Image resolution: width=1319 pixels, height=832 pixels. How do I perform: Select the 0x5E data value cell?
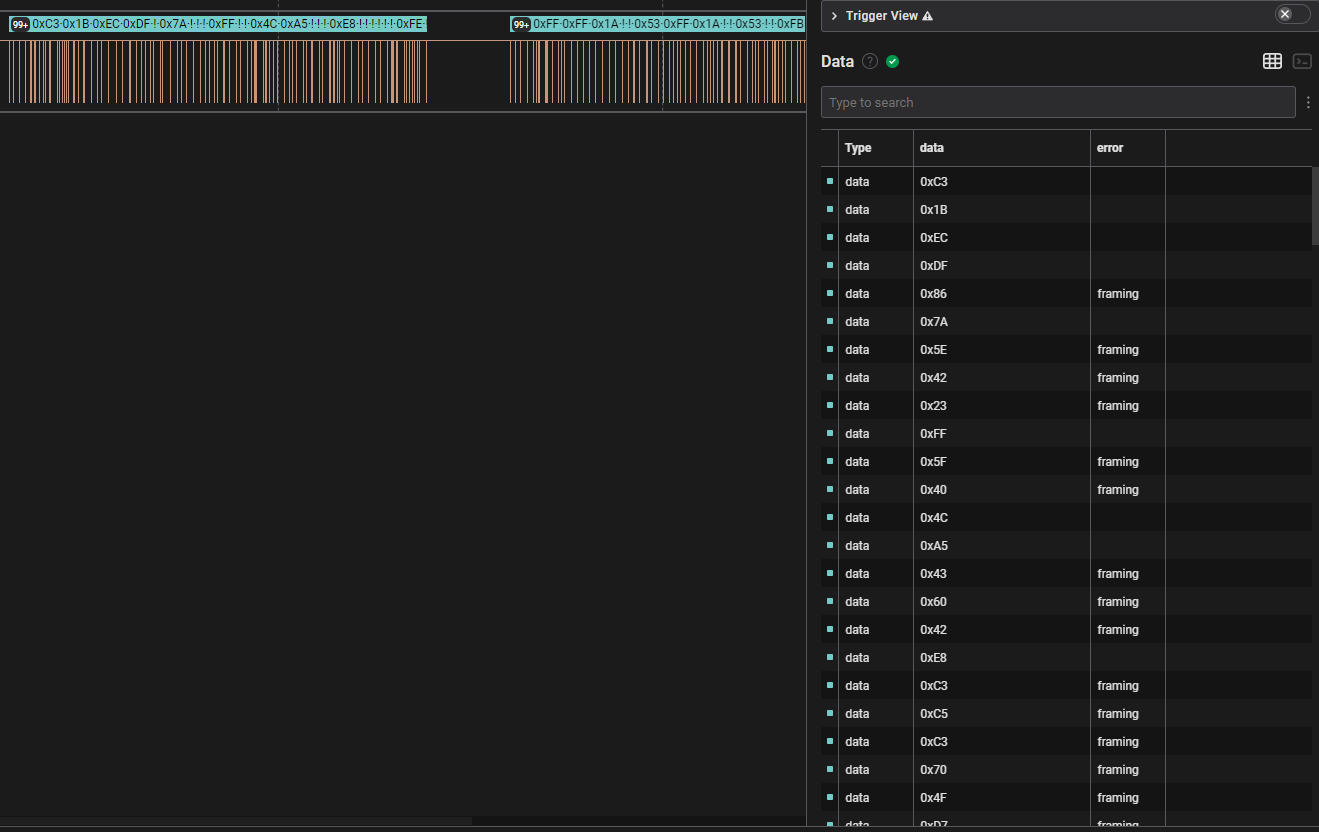pyautogui.click(x=1002, y=349)
